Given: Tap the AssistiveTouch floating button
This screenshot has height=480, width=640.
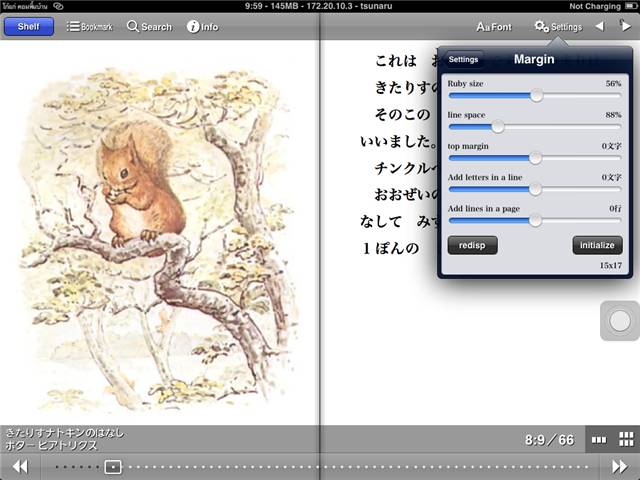Looking at the screenshot, I should (x=620, y=321).
